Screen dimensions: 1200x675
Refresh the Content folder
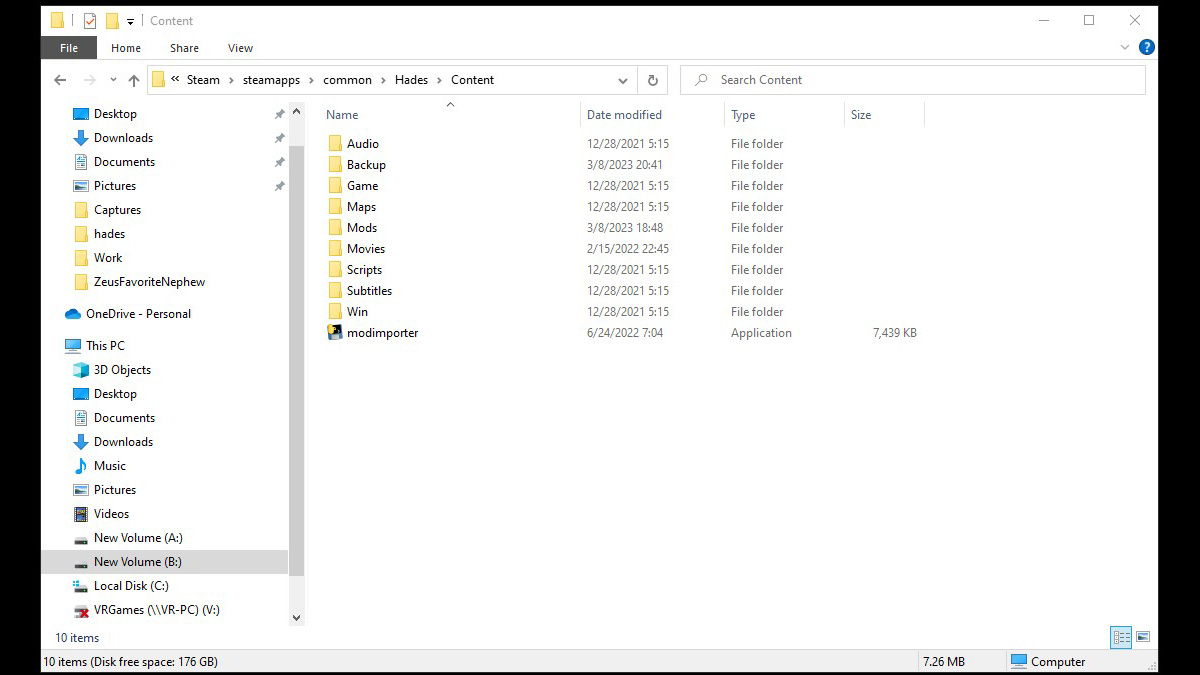point(652,80)
